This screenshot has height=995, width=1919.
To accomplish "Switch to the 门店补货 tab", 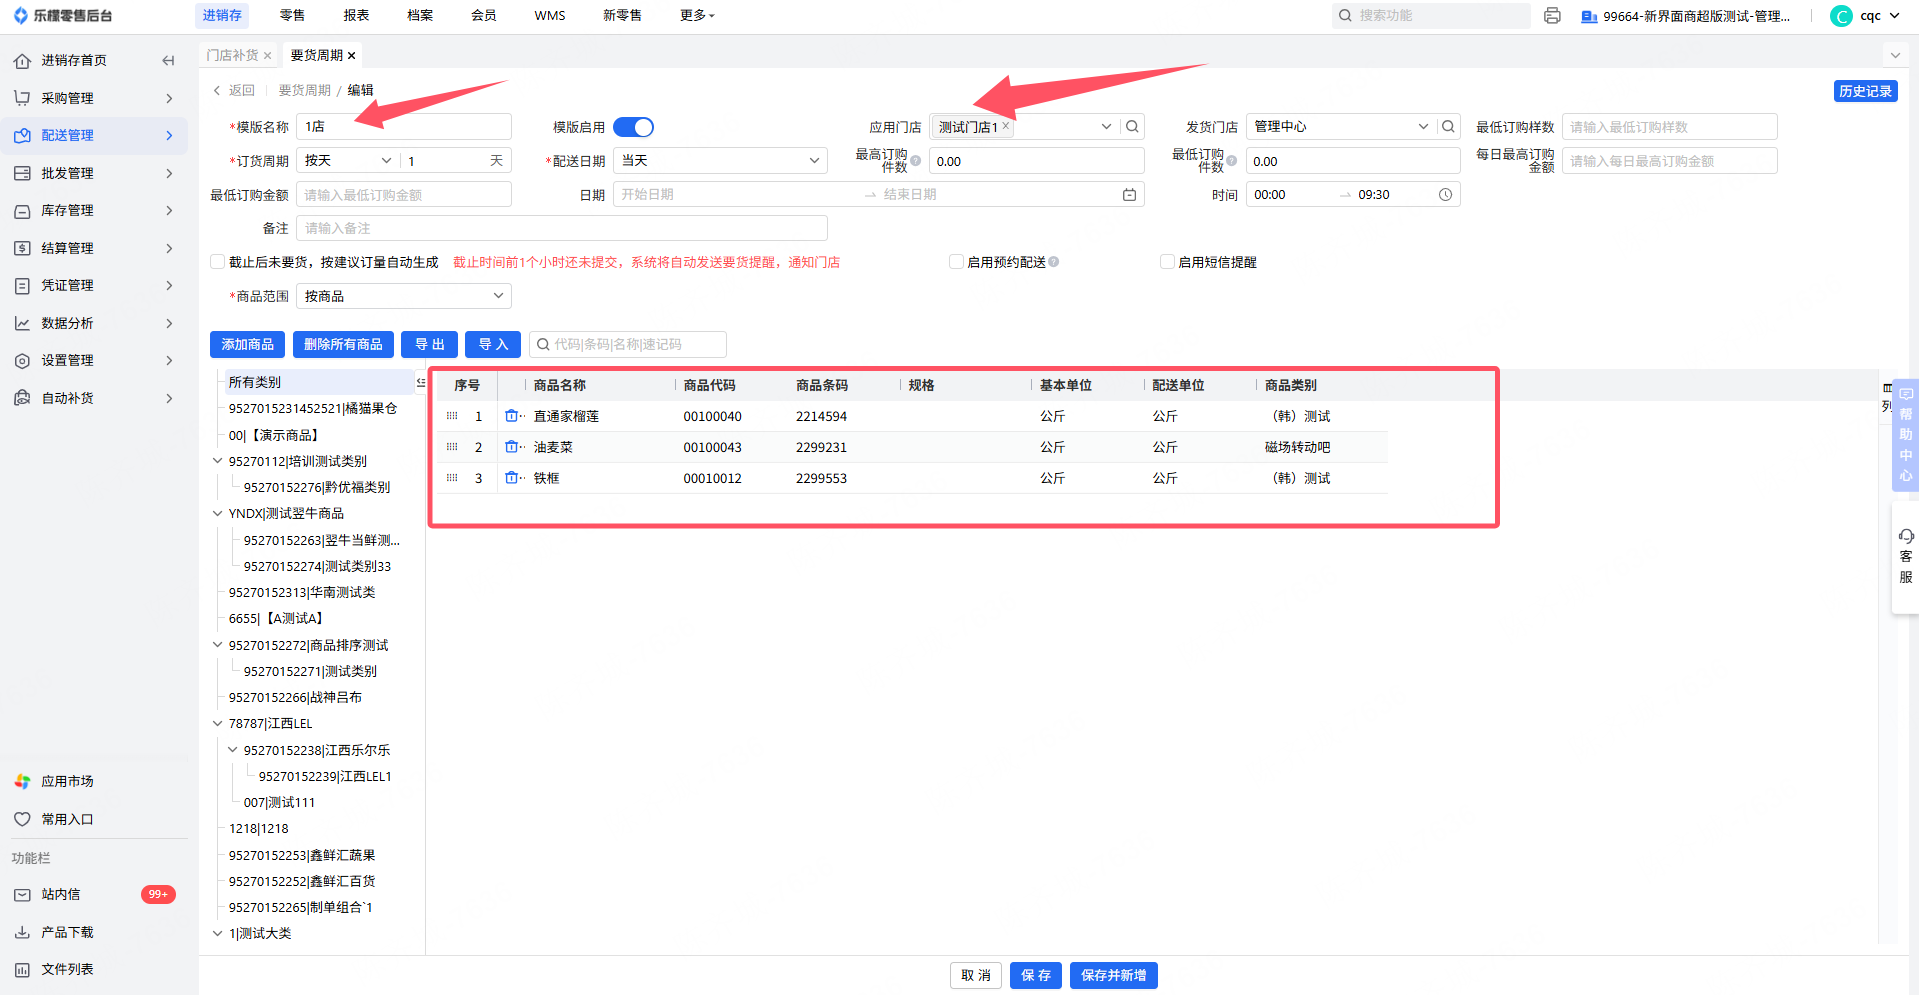I will tap(232, 56).
